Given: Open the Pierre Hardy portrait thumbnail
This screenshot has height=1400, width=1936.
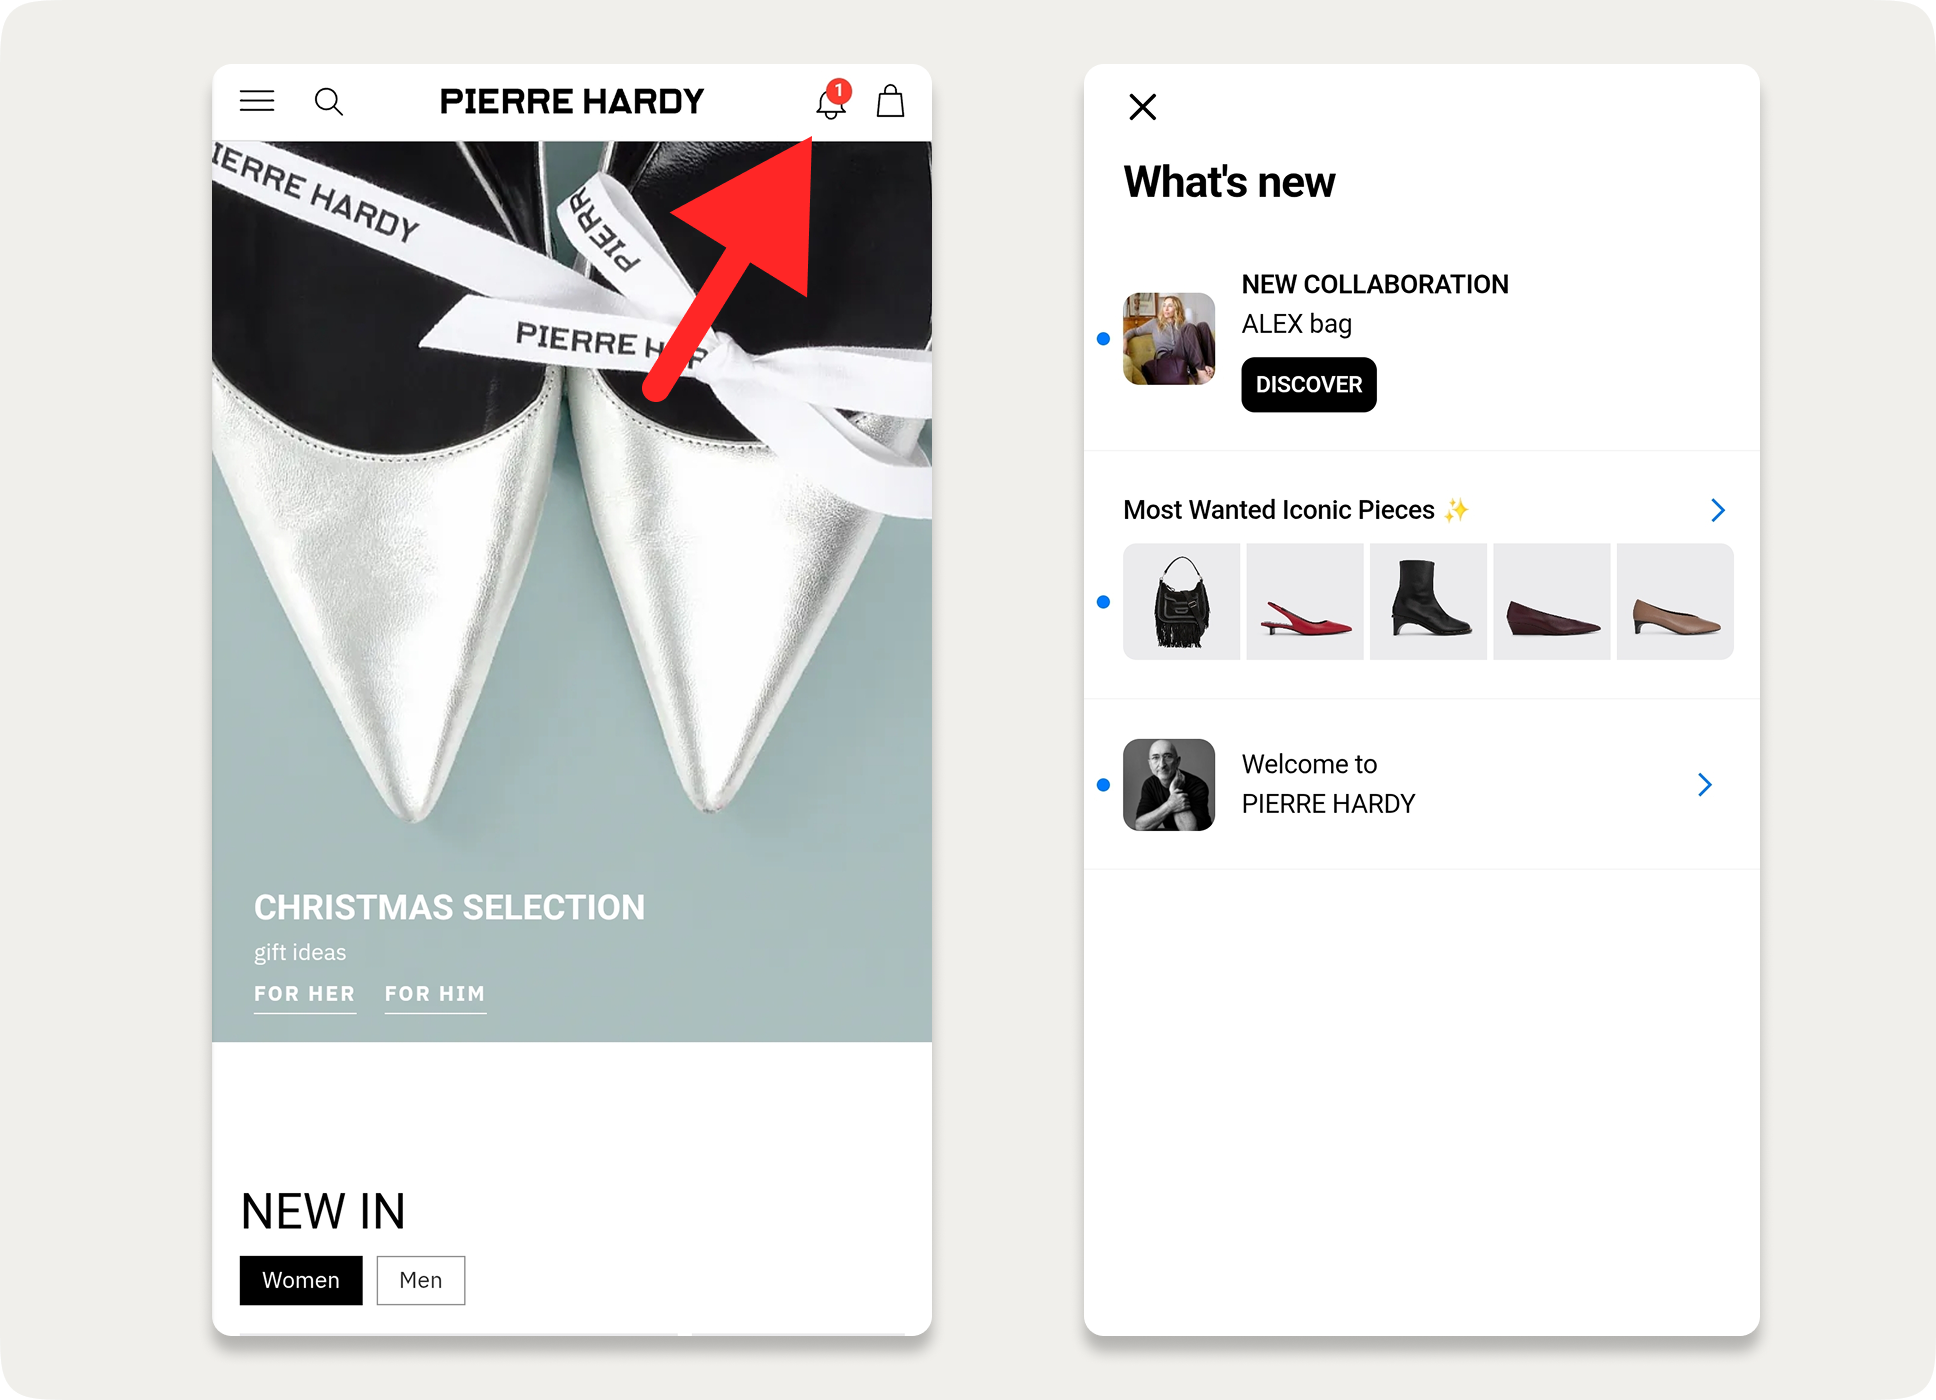Looking at the screenshot, I should pyautogui.click(x=1169, y=785).
